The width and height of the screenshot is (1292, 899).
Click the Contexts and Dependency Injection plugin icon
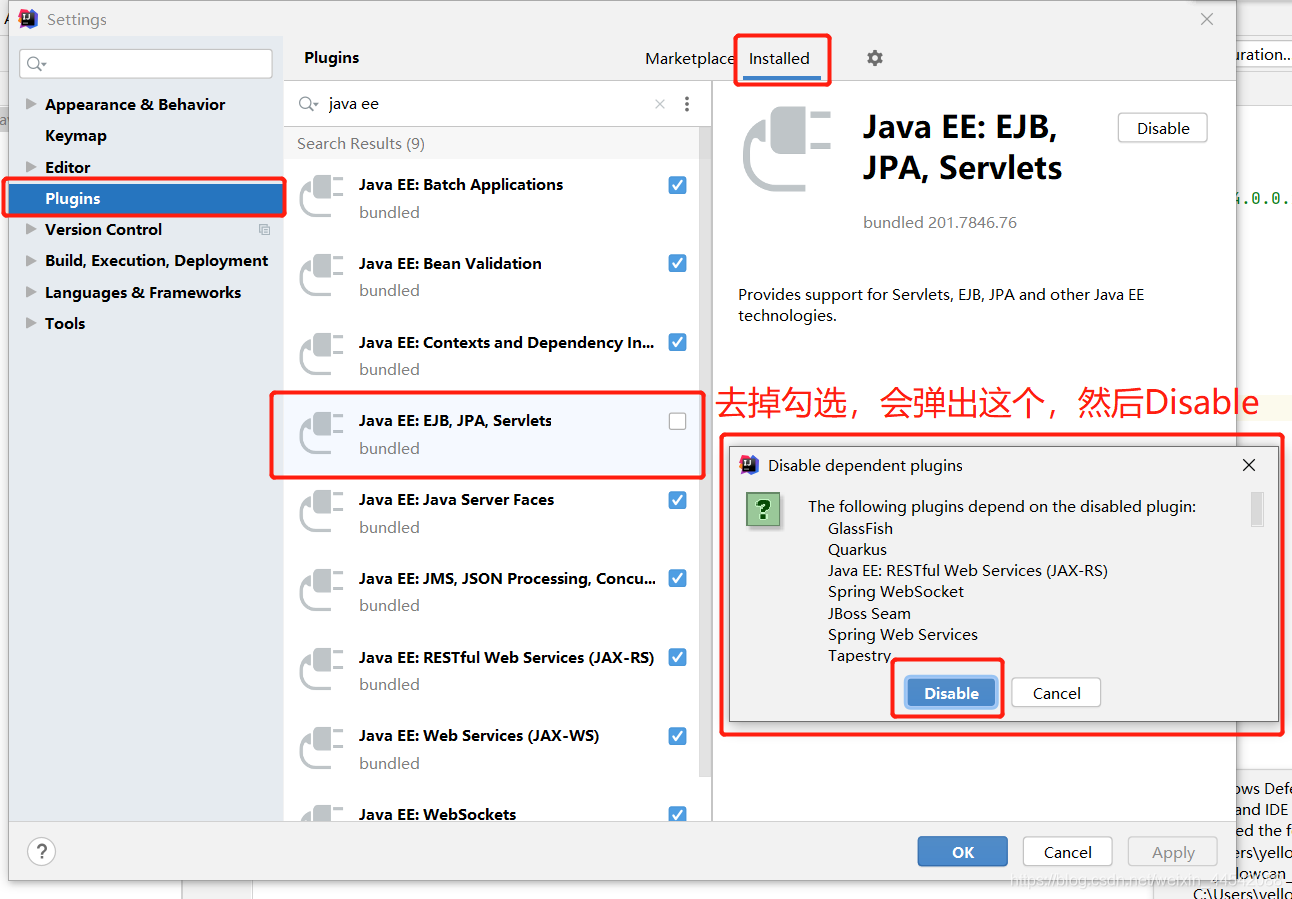pos(322,355)
